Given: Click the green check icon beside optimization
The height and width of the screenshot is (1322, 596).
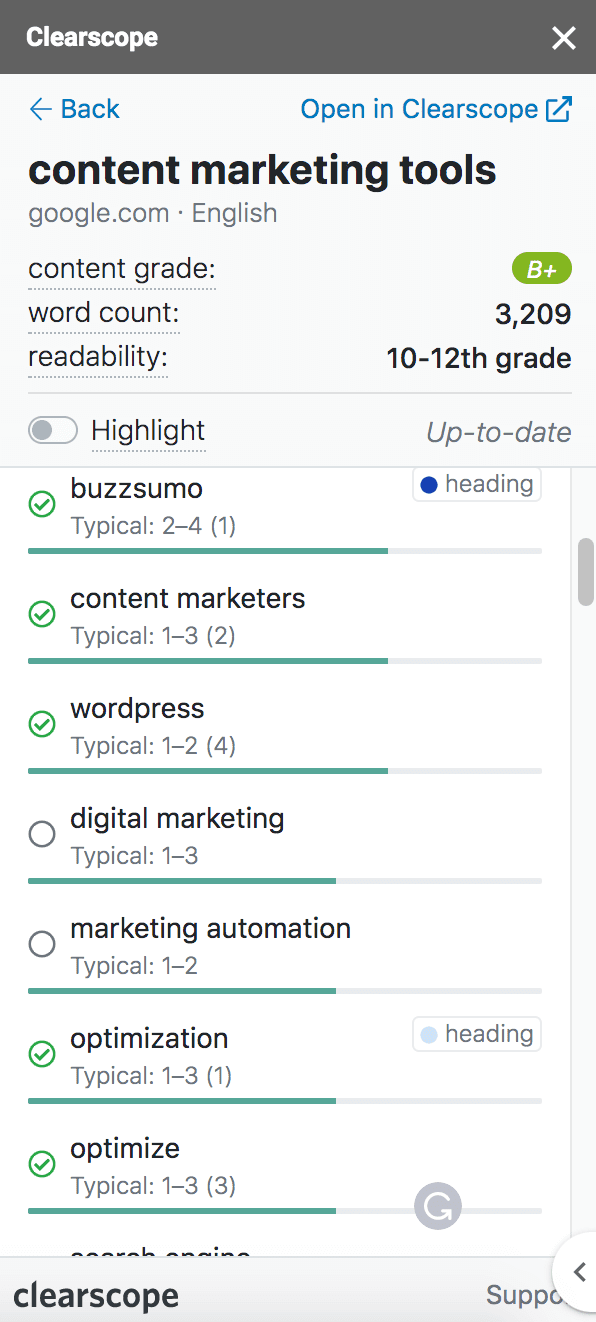Looking at the screenshot, I should [42, 1054].
